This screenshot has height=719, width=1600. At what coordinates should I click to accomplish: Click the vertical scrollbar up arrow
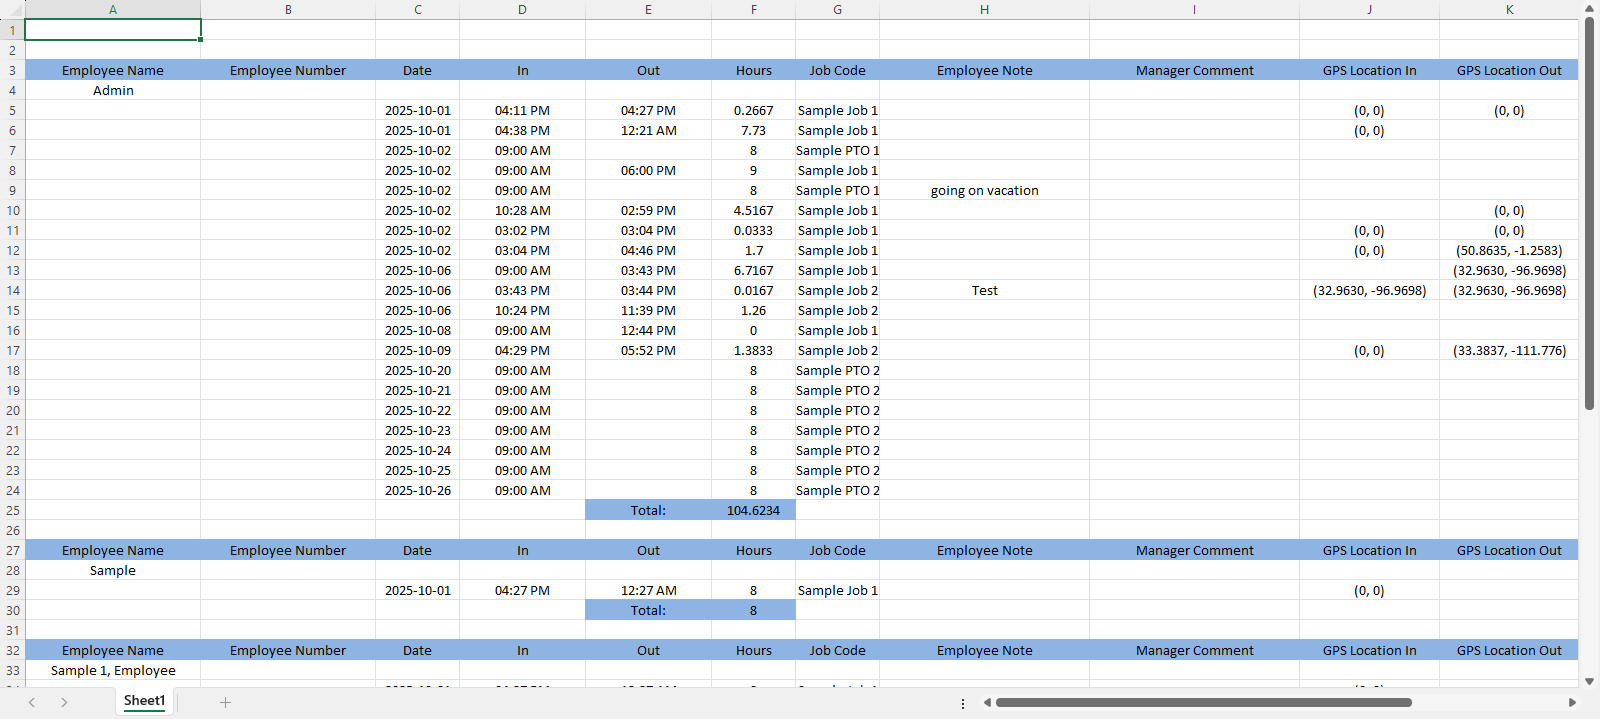(1589, 9)
